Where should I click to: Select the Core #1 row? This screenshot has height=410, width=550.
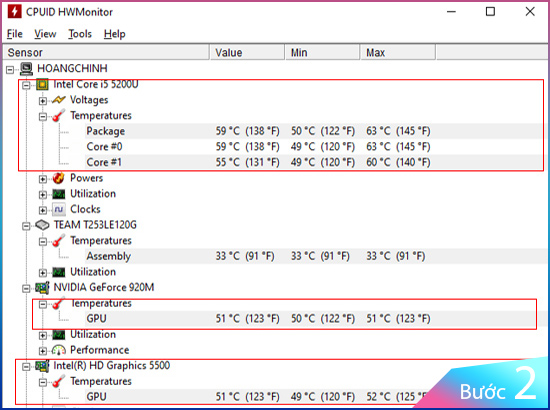314,162
